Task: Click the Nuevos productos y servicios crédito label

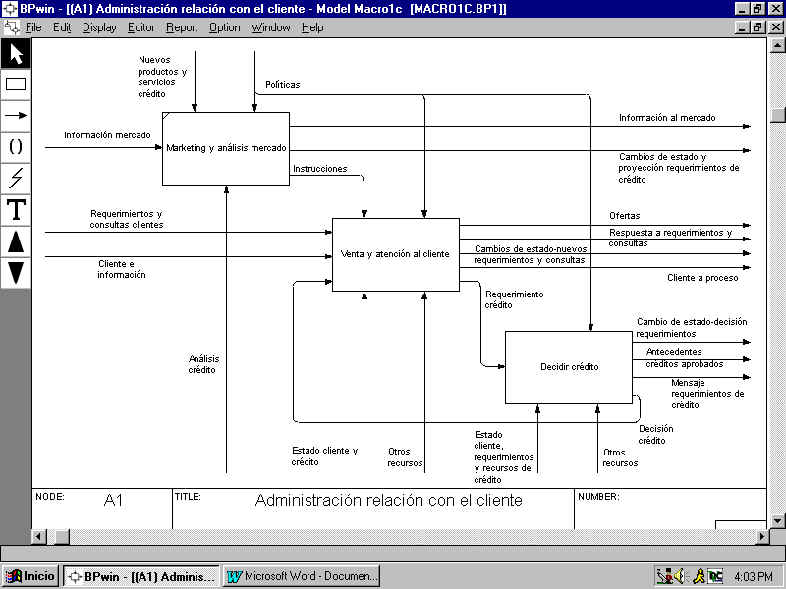Action: [162, 77]
